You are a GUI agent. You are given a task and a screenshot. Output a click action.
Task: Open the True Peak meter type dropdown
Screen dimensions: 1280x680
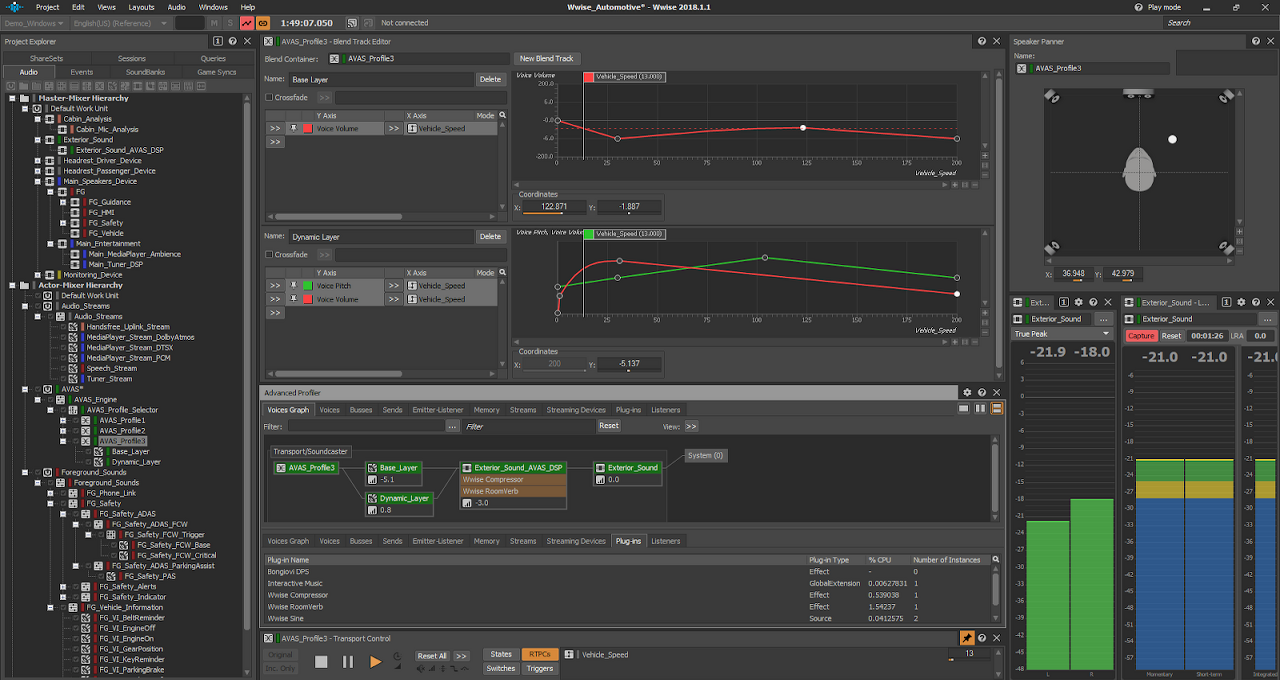pyautogui.click(x=1062, y=334)
